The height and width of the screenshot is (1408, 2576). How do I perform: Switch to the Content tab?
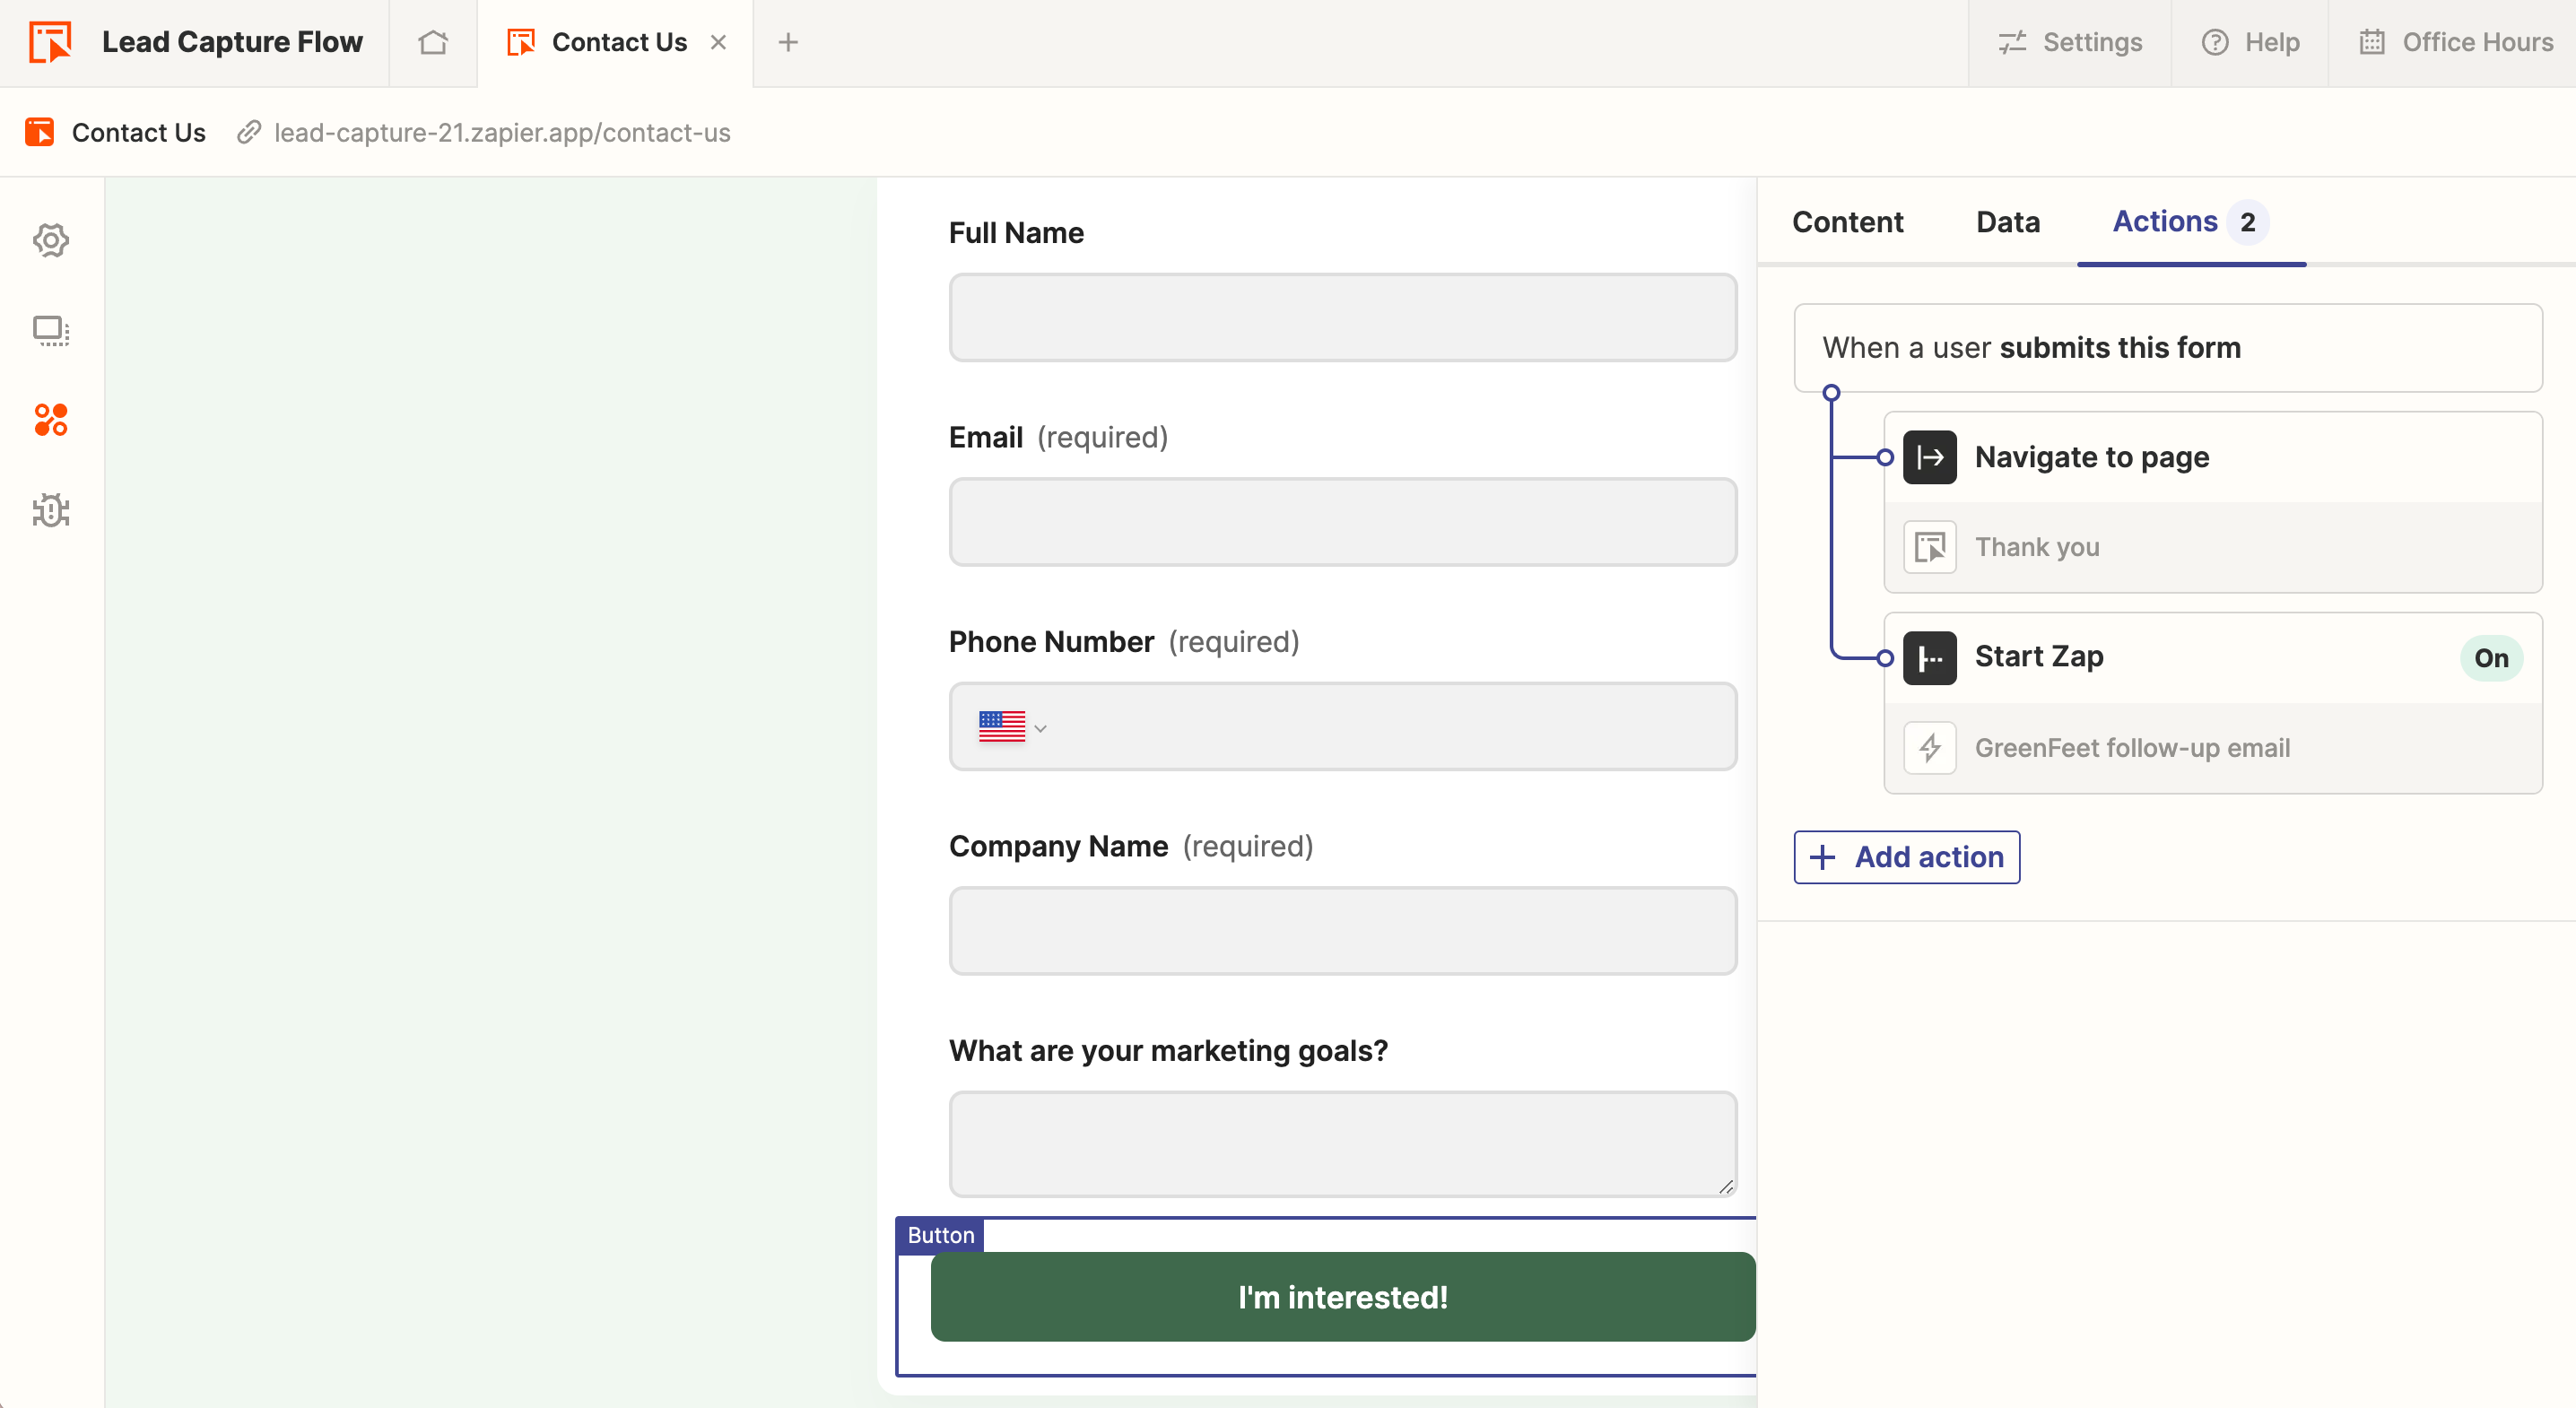[1847, 222]
